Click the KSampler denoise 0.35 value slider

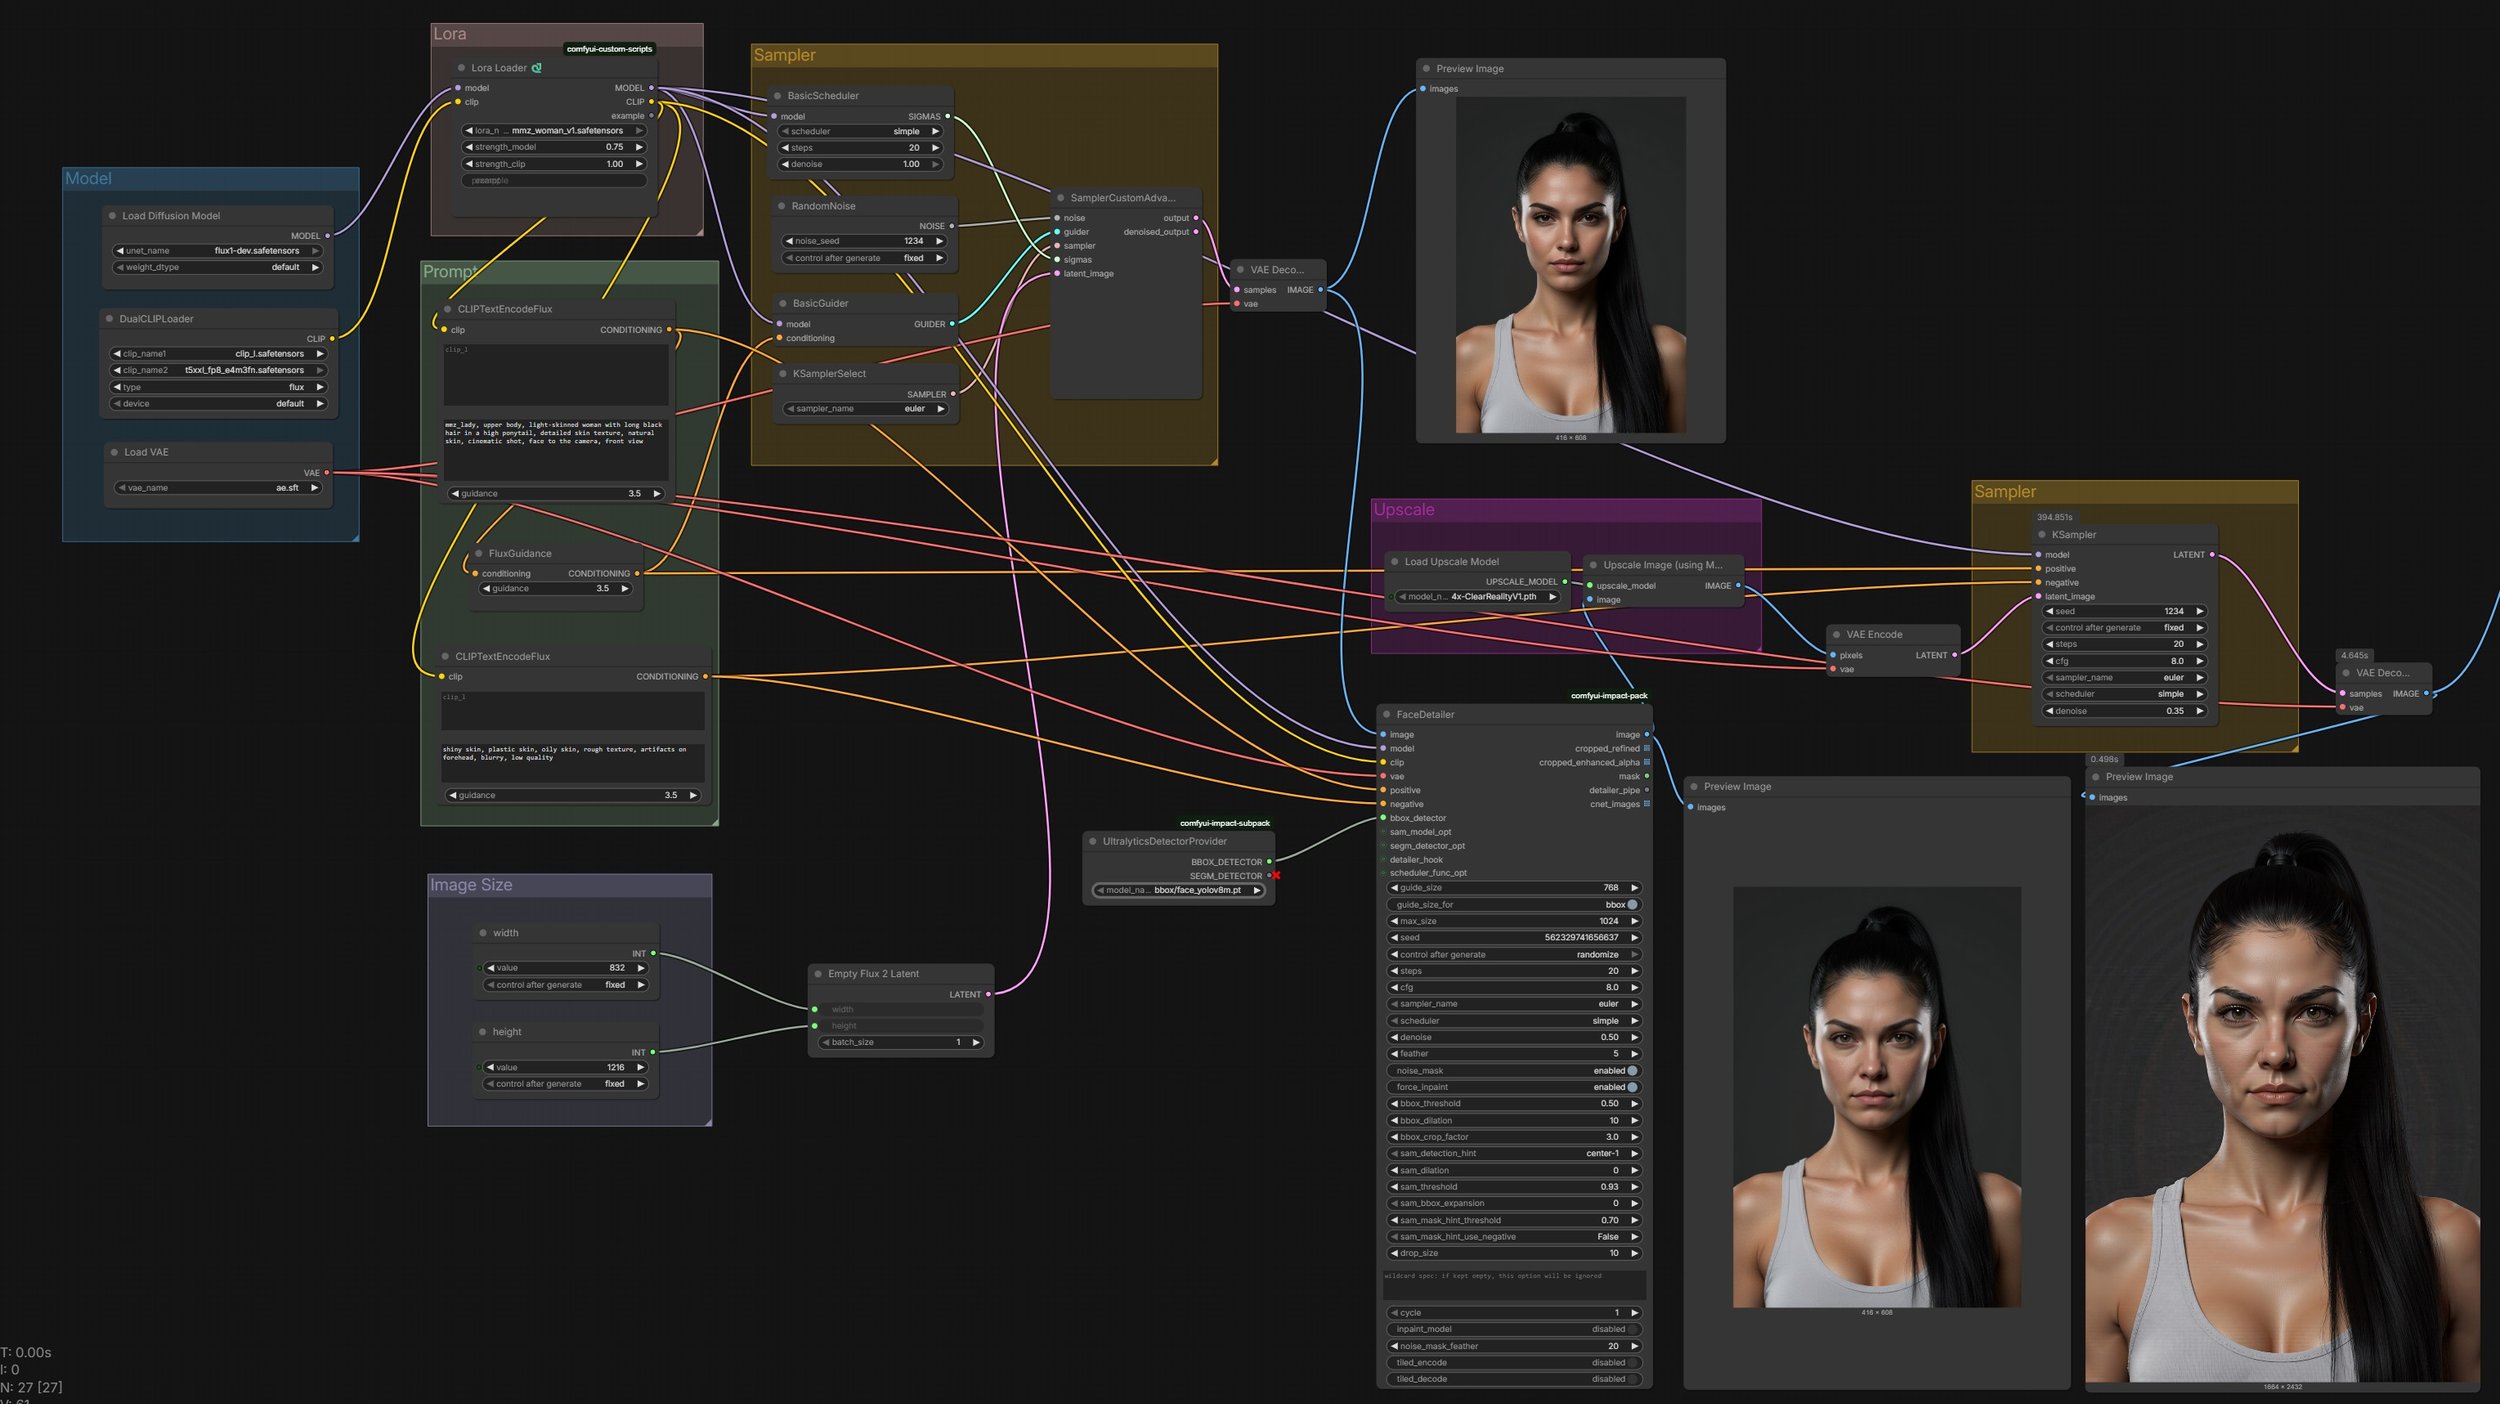click(2124, 711)
